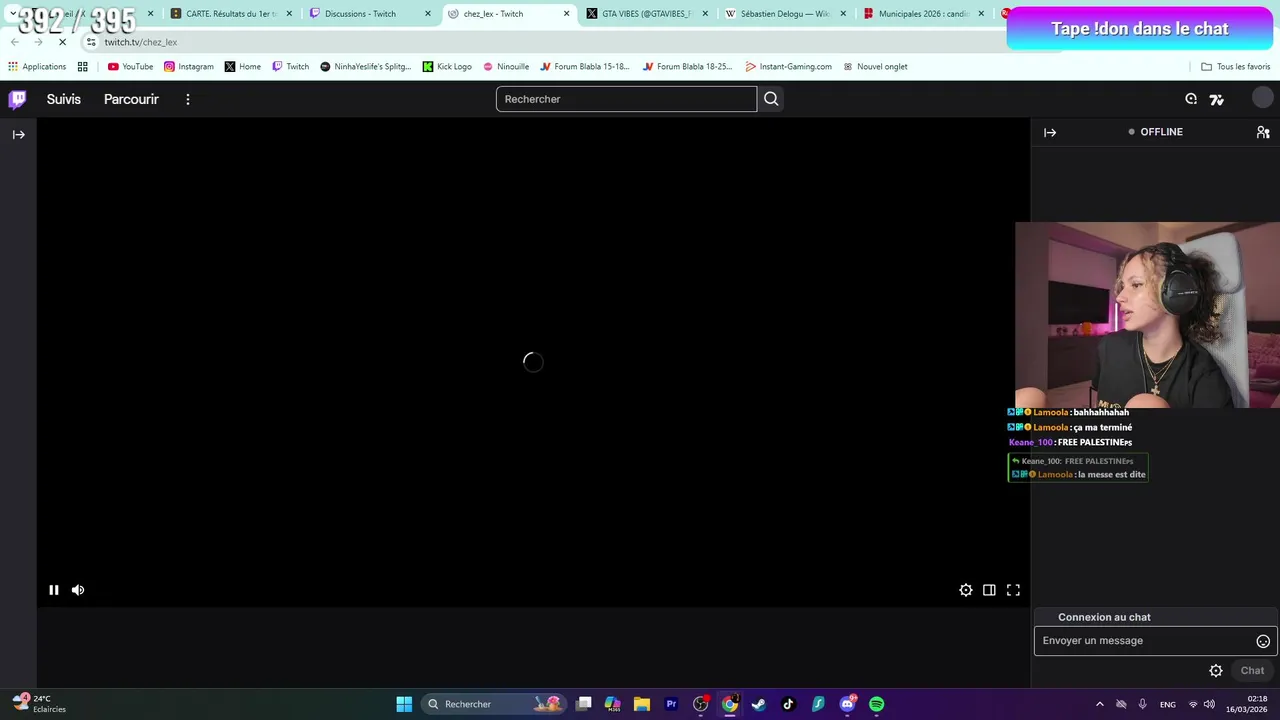Open Forum Blabla 18-25 bookmark
The width and height of the screenshot is (1280, 720).
click(688, 67)
